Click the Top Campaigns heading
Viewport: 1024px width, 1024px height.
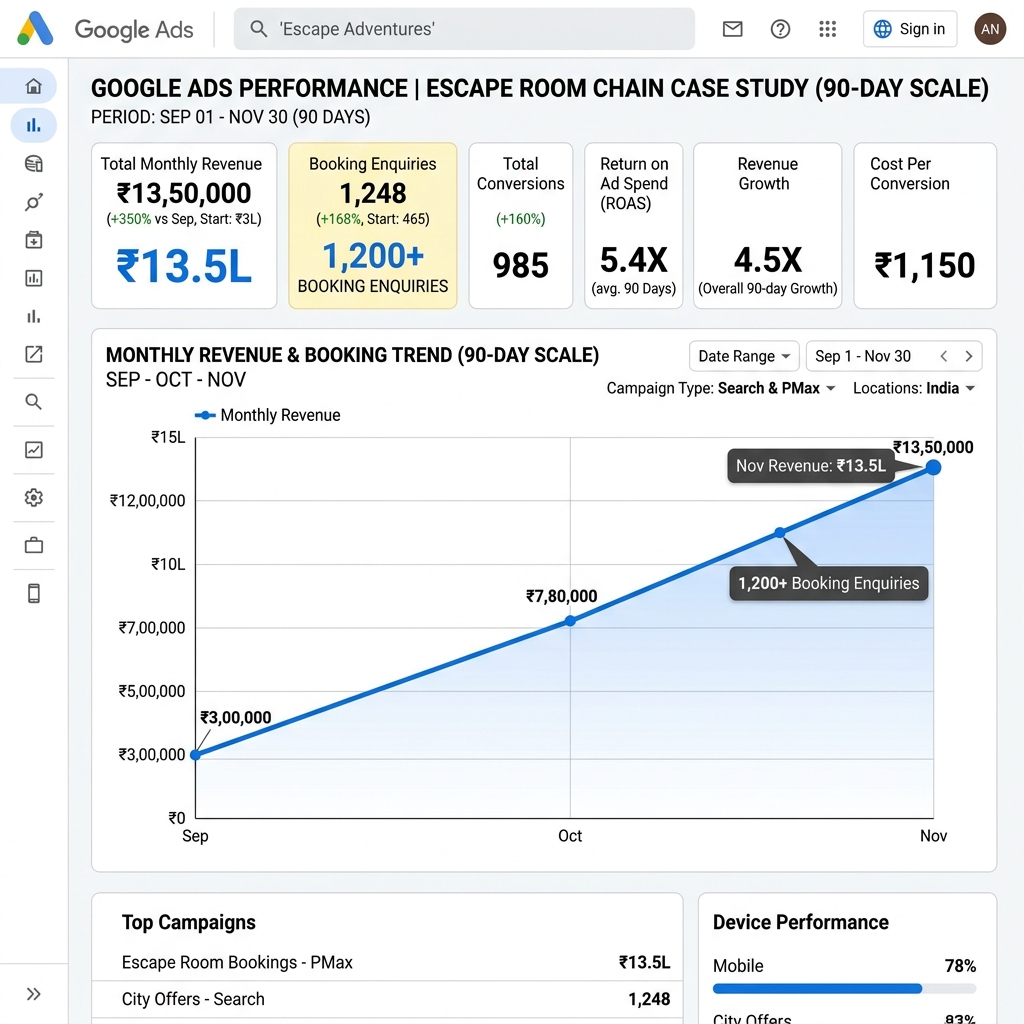(189, 922)
